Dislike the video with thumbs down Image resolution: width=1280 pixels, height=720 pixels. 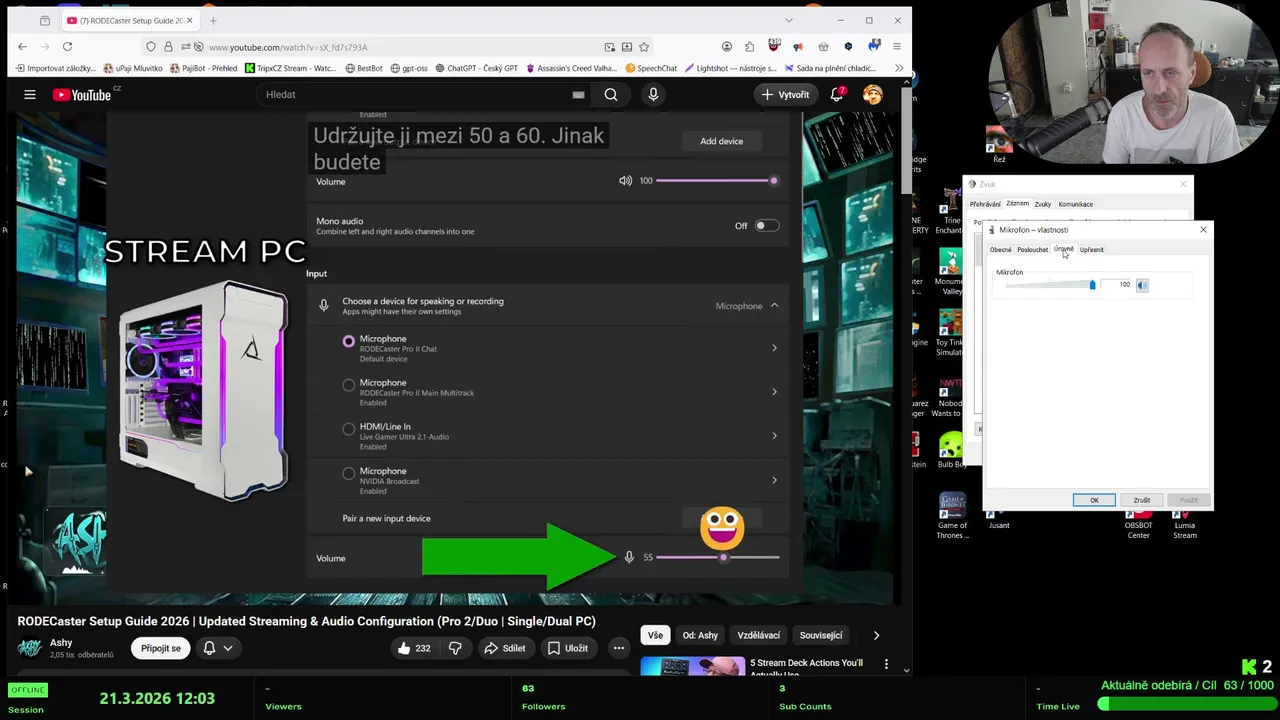[455, 648]
